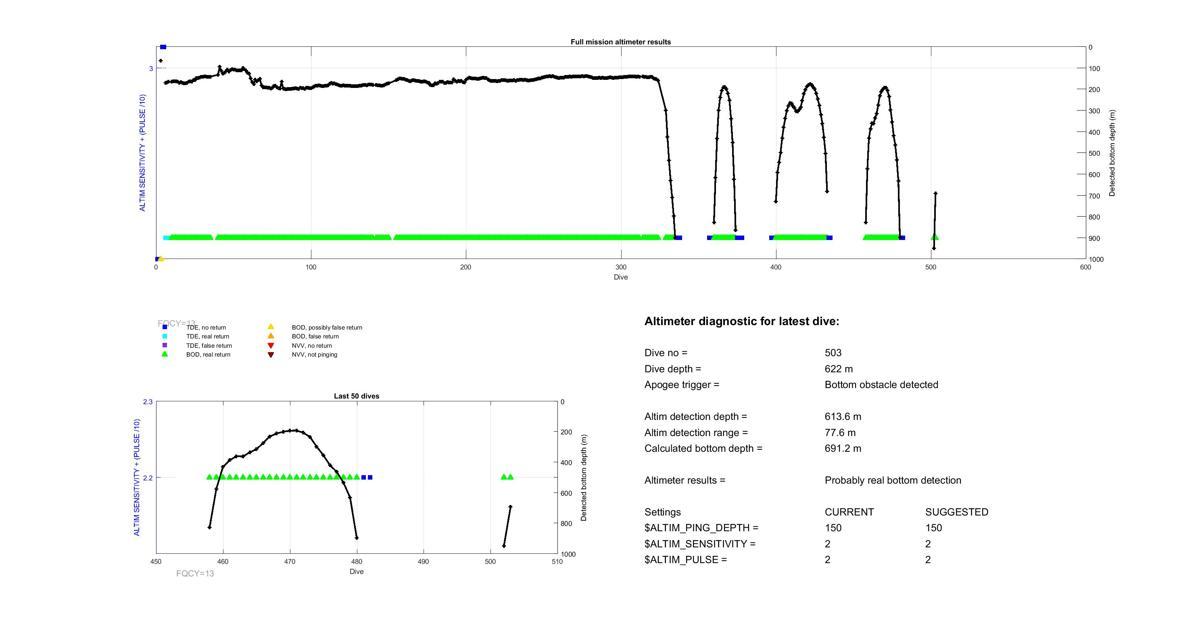Click the 'Dive' x-axis label of the last 50 dives plot
This screenshot has width=1200, height=622.
click(357, 572)
